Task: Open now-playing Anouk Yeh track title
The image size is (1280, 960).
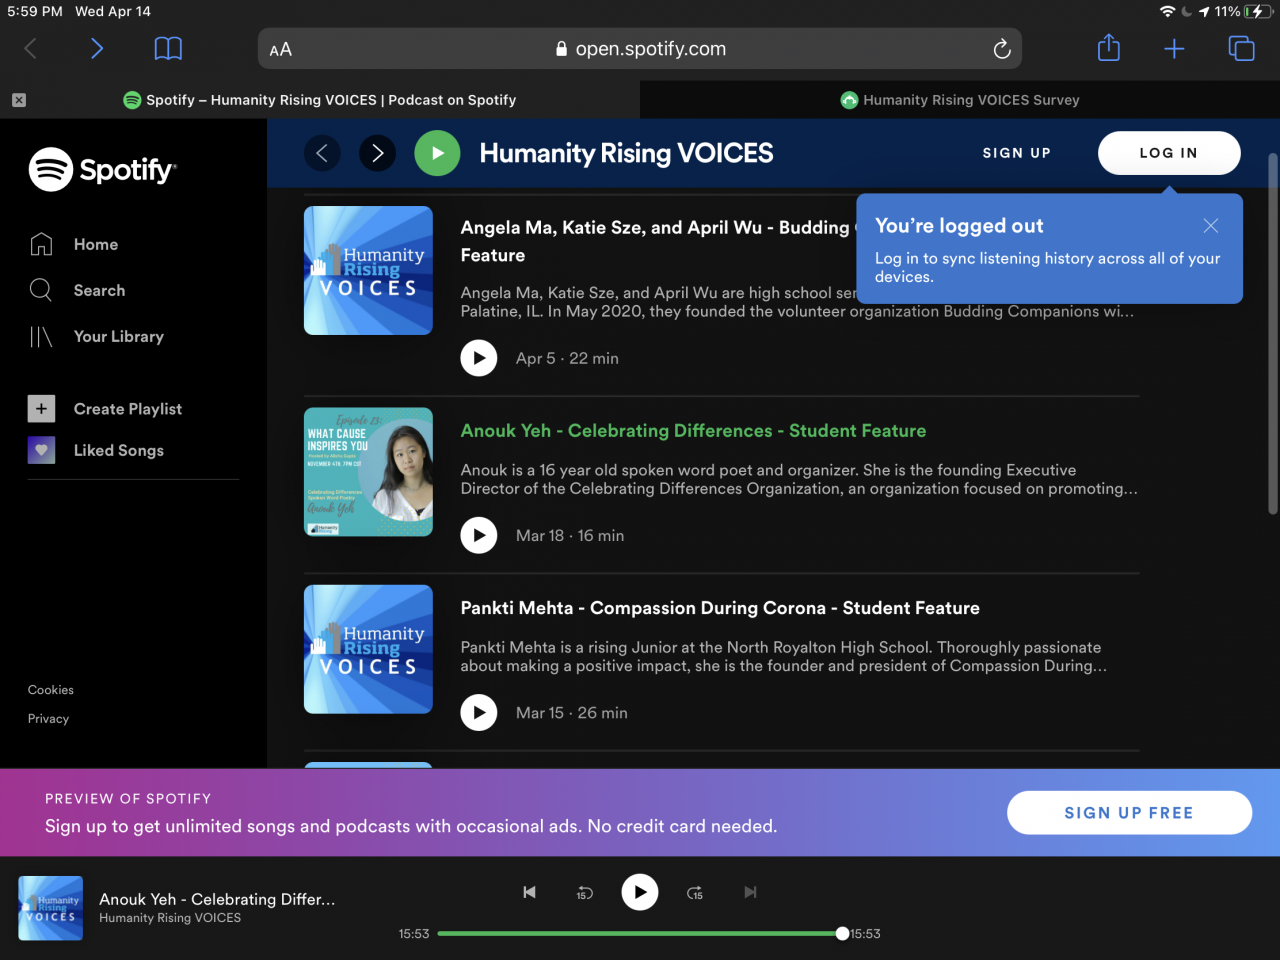Action: (x=217, y=899)
